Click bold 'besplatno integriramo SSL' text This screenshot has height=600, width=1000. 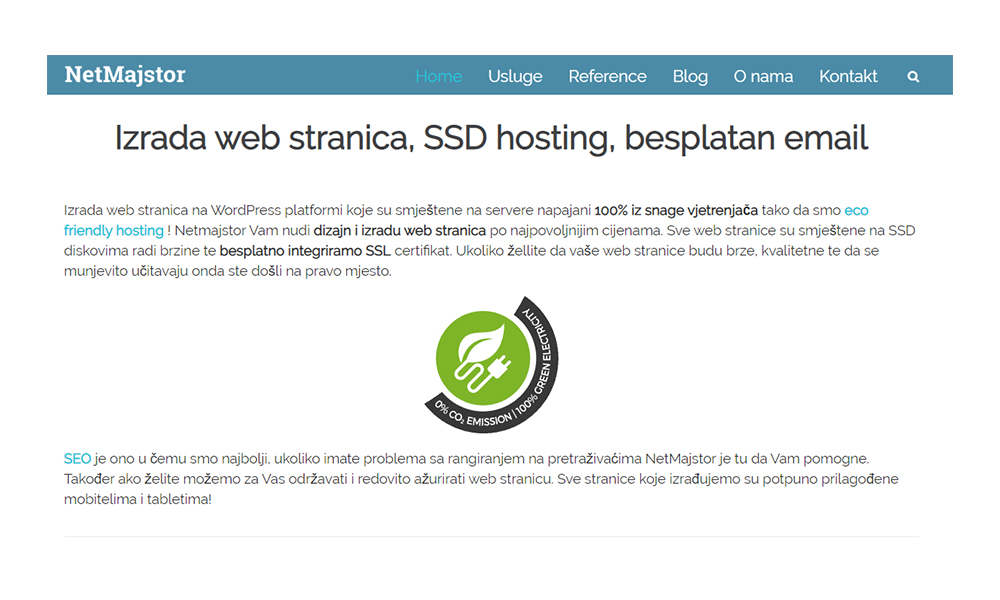[x=304, y=250]
